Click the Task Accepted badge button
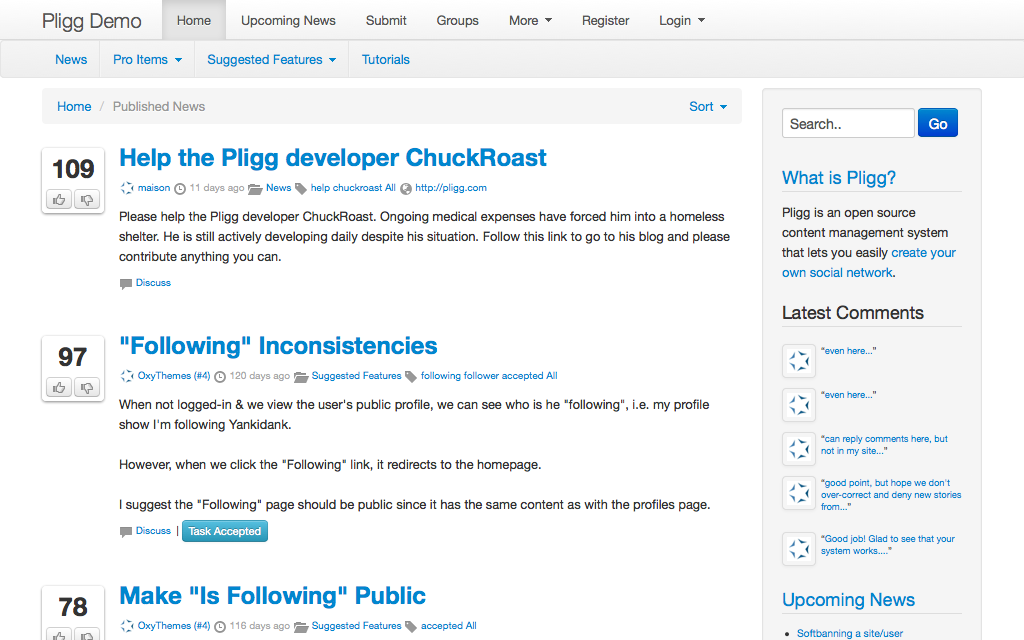Image resolution: width=1024 pixels, height=640 pixels. (225, 532)
